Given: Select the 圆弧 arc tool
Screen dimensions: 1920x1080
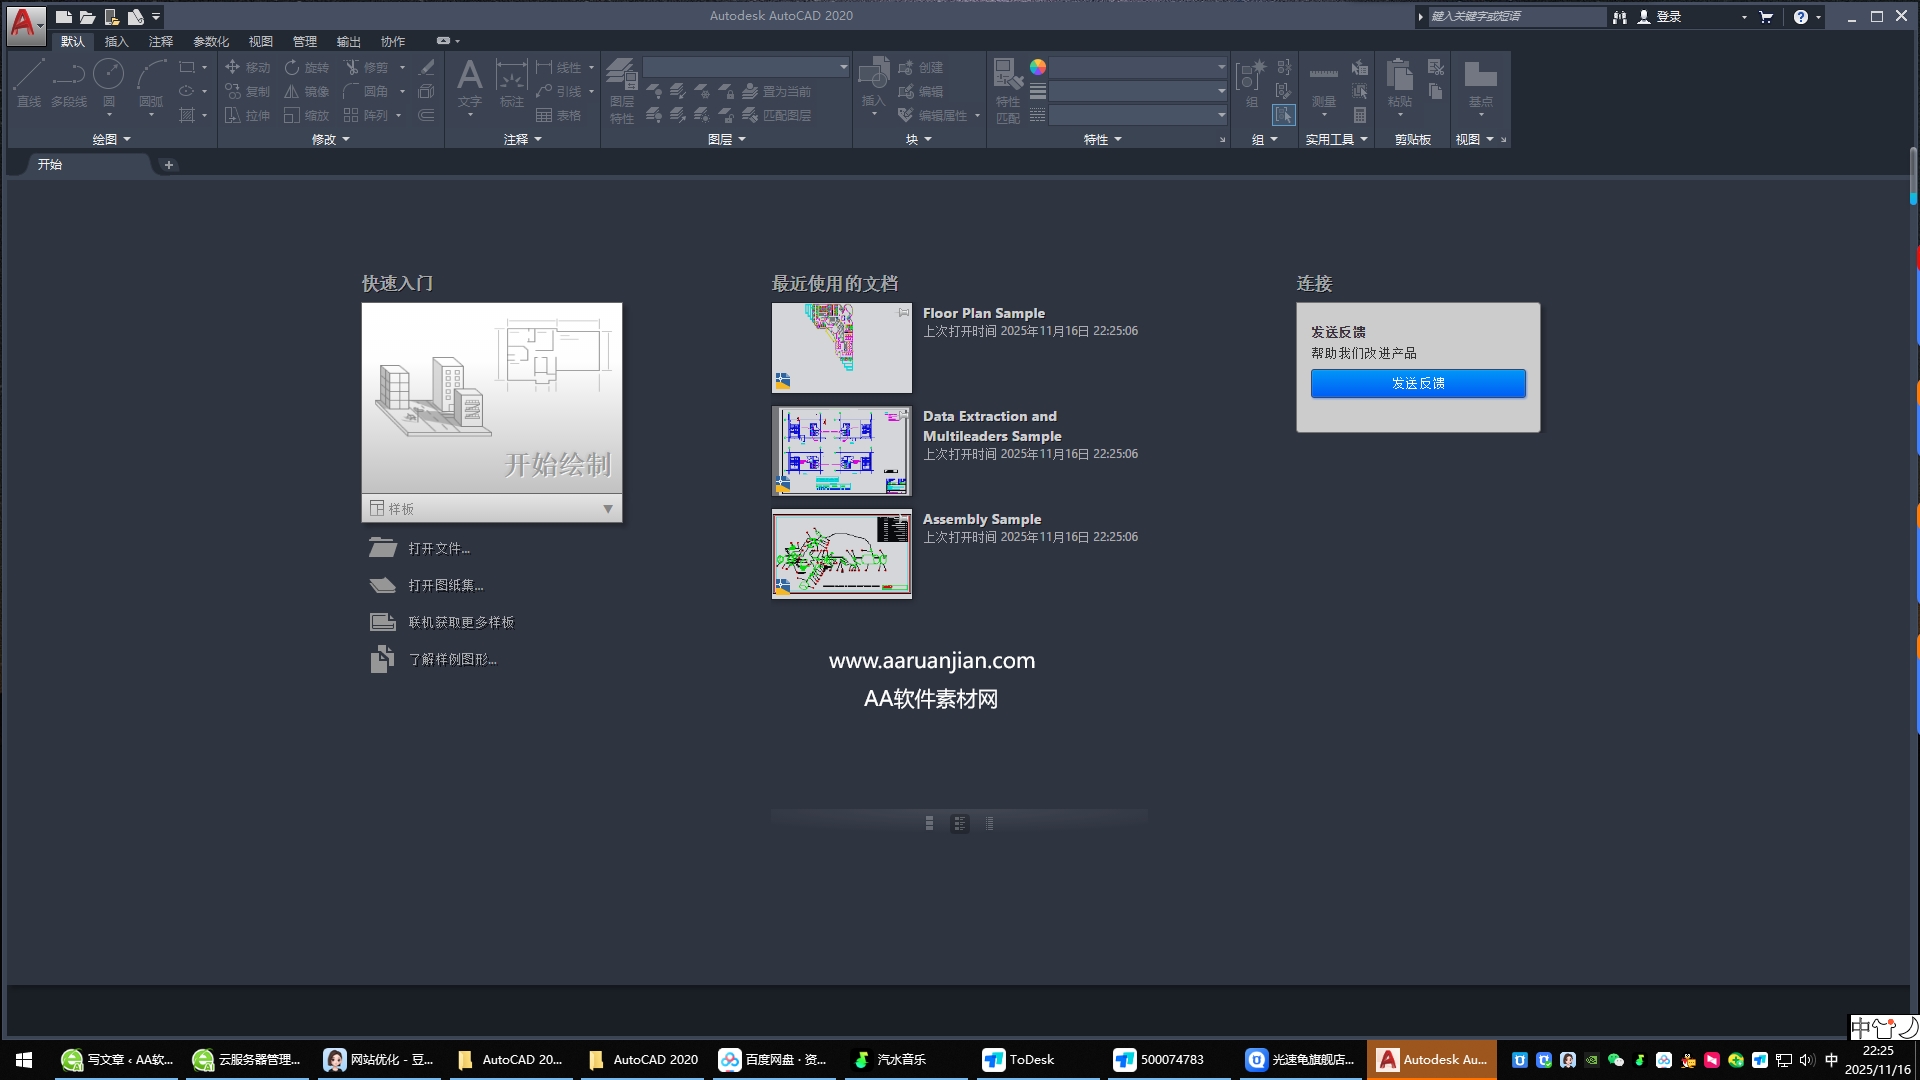Looking at the screenshot, I should tap(152, 75).
